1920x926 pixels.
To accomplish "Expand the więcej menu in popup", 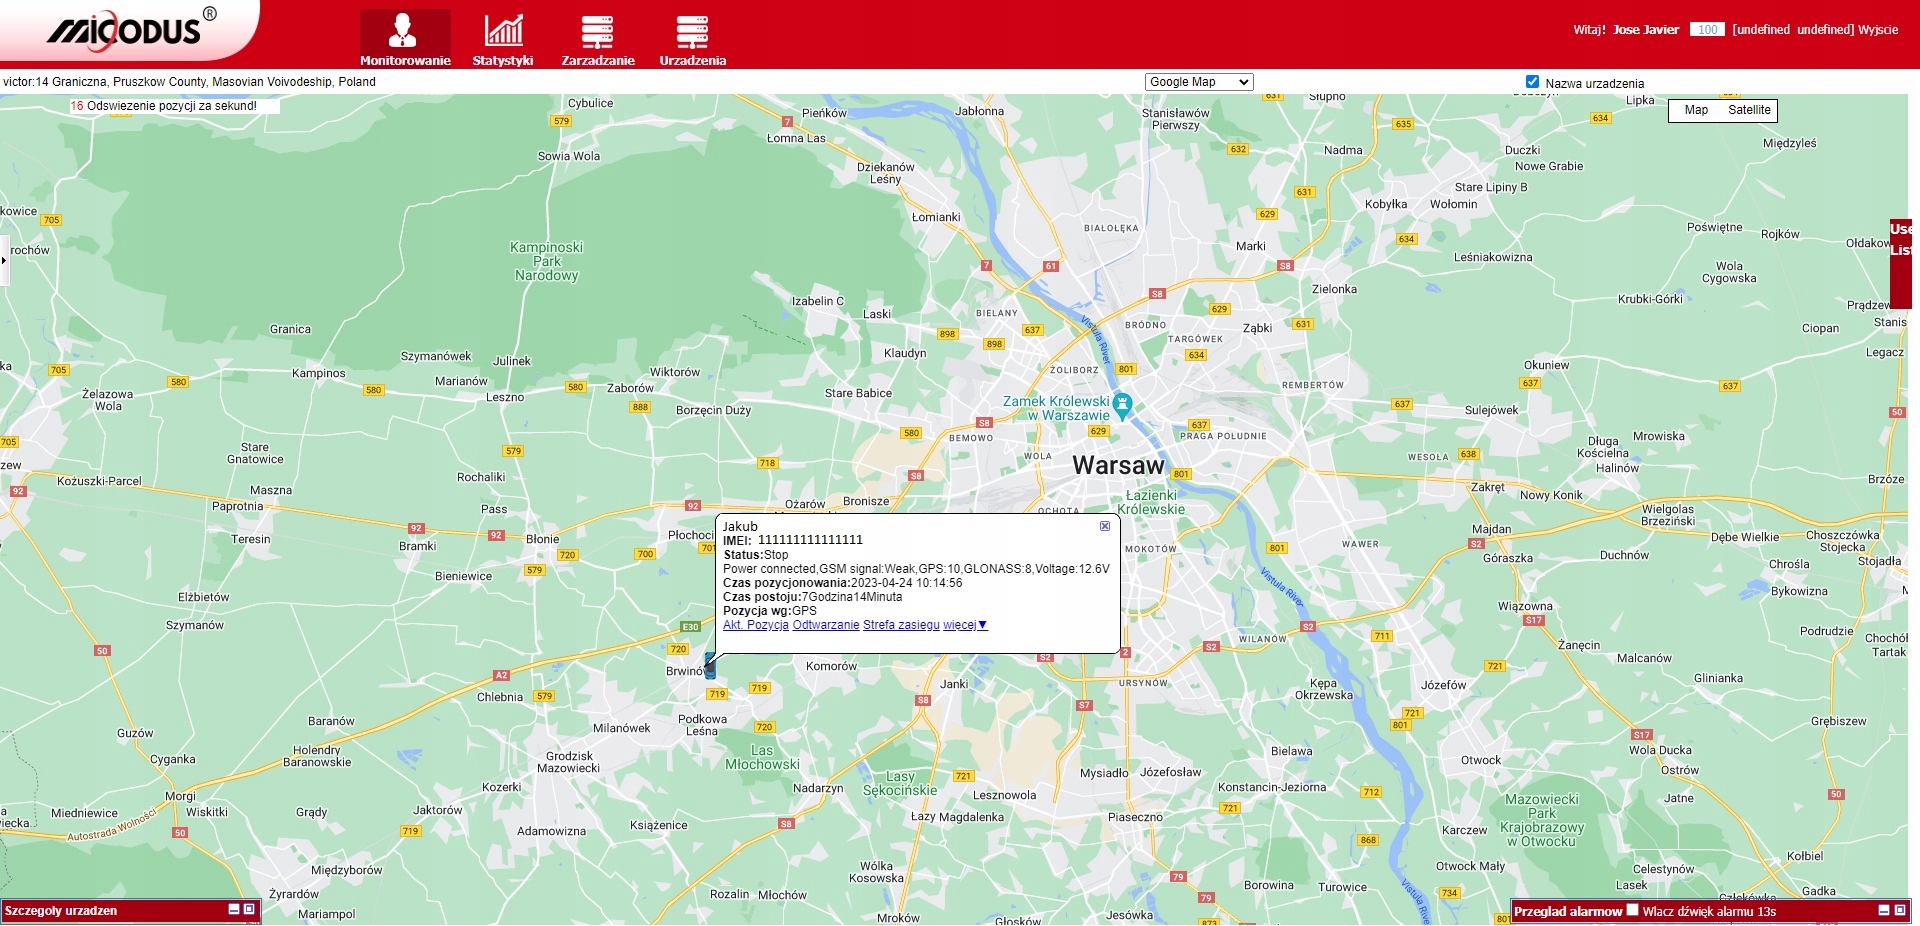I will tap(965, 625).
